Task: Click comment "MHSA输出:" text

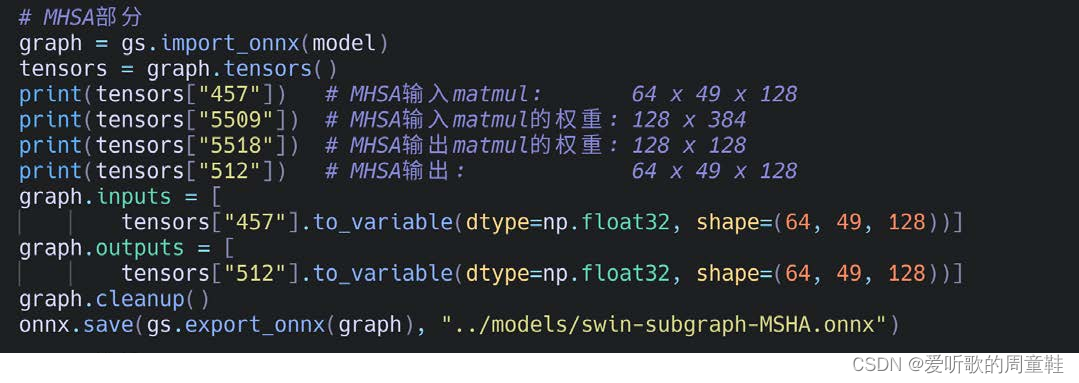Action: tap(407, 171)
